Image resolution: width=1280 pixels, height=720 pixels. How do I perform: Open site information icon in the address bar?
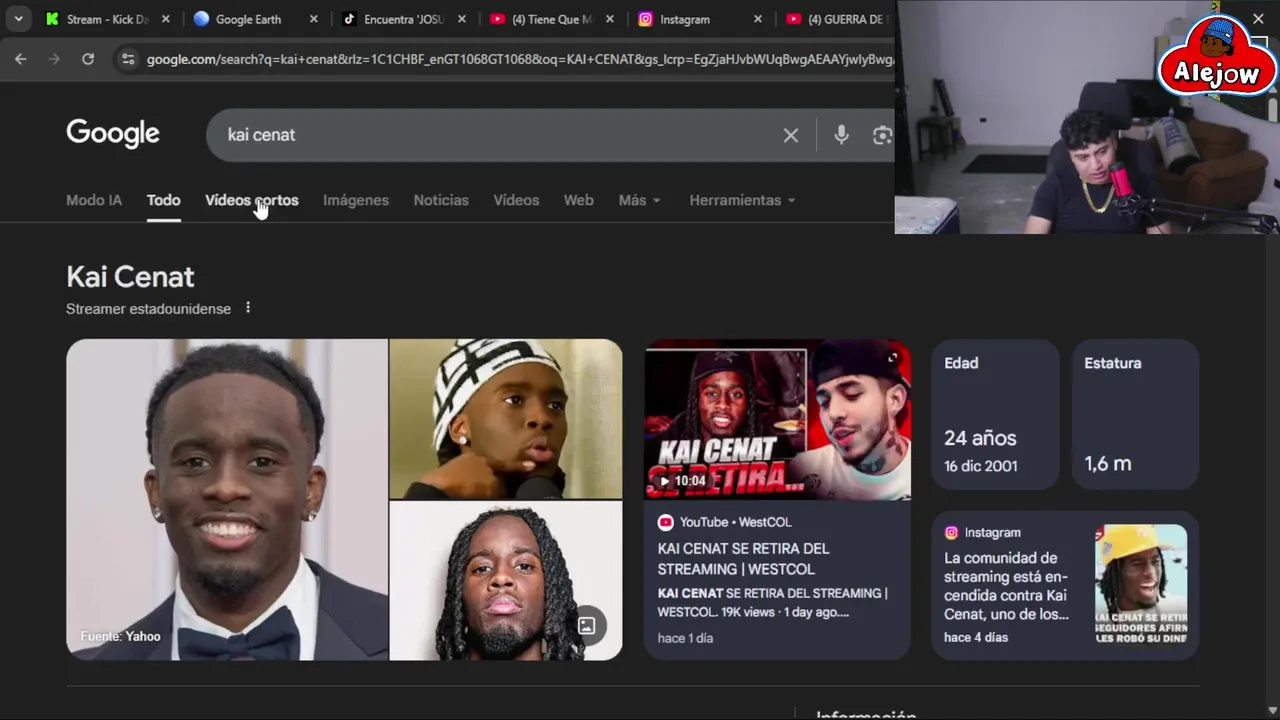point(127,59)
